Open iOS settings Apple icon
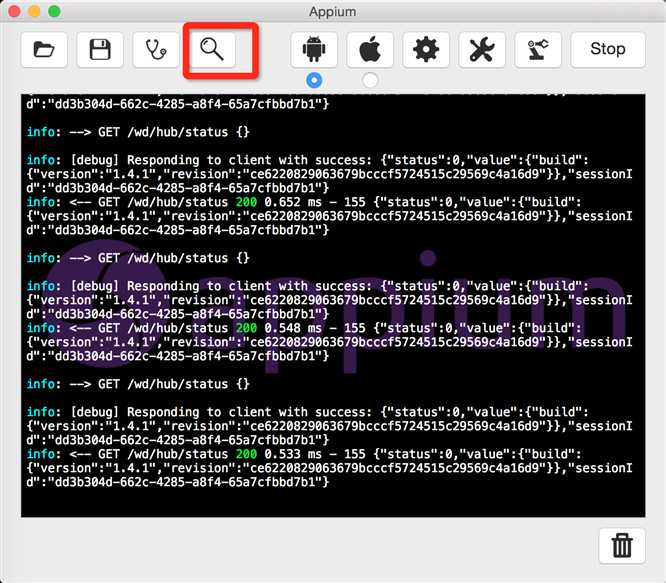Screen dimensions: 666x583 point(370,50)
